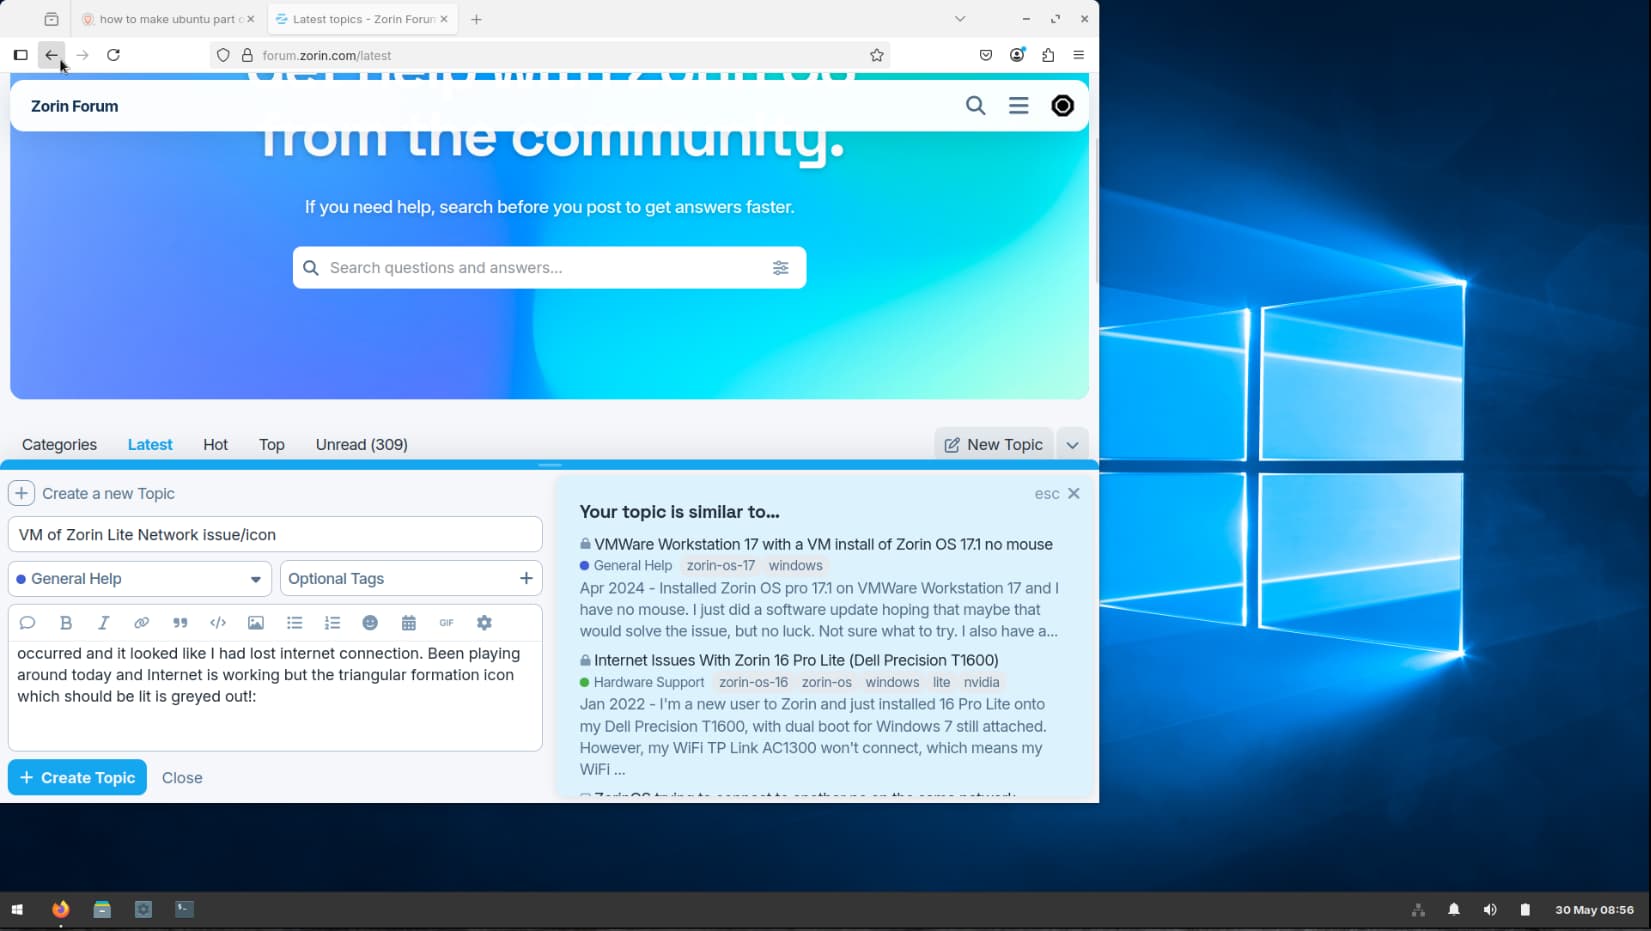Image resolution: width=1651 pixels, height=931 pixels.
Task: Open the Files manager from taskbar
Action: (x=102, y=909)
